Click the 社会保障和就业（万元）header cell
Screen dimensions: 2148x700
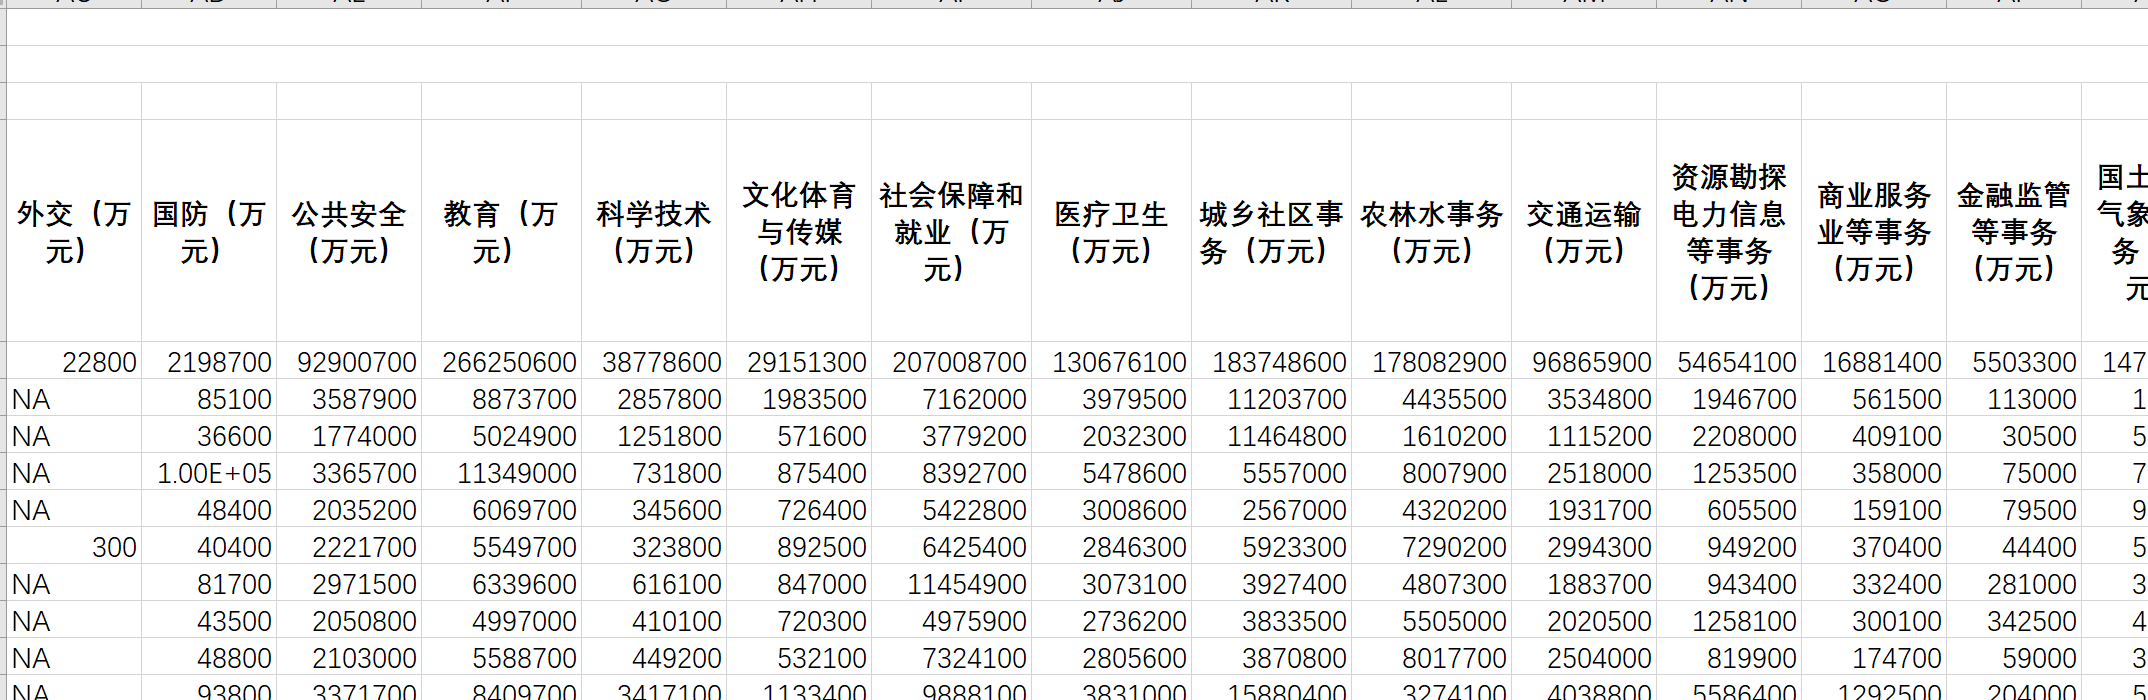point(951,231)
